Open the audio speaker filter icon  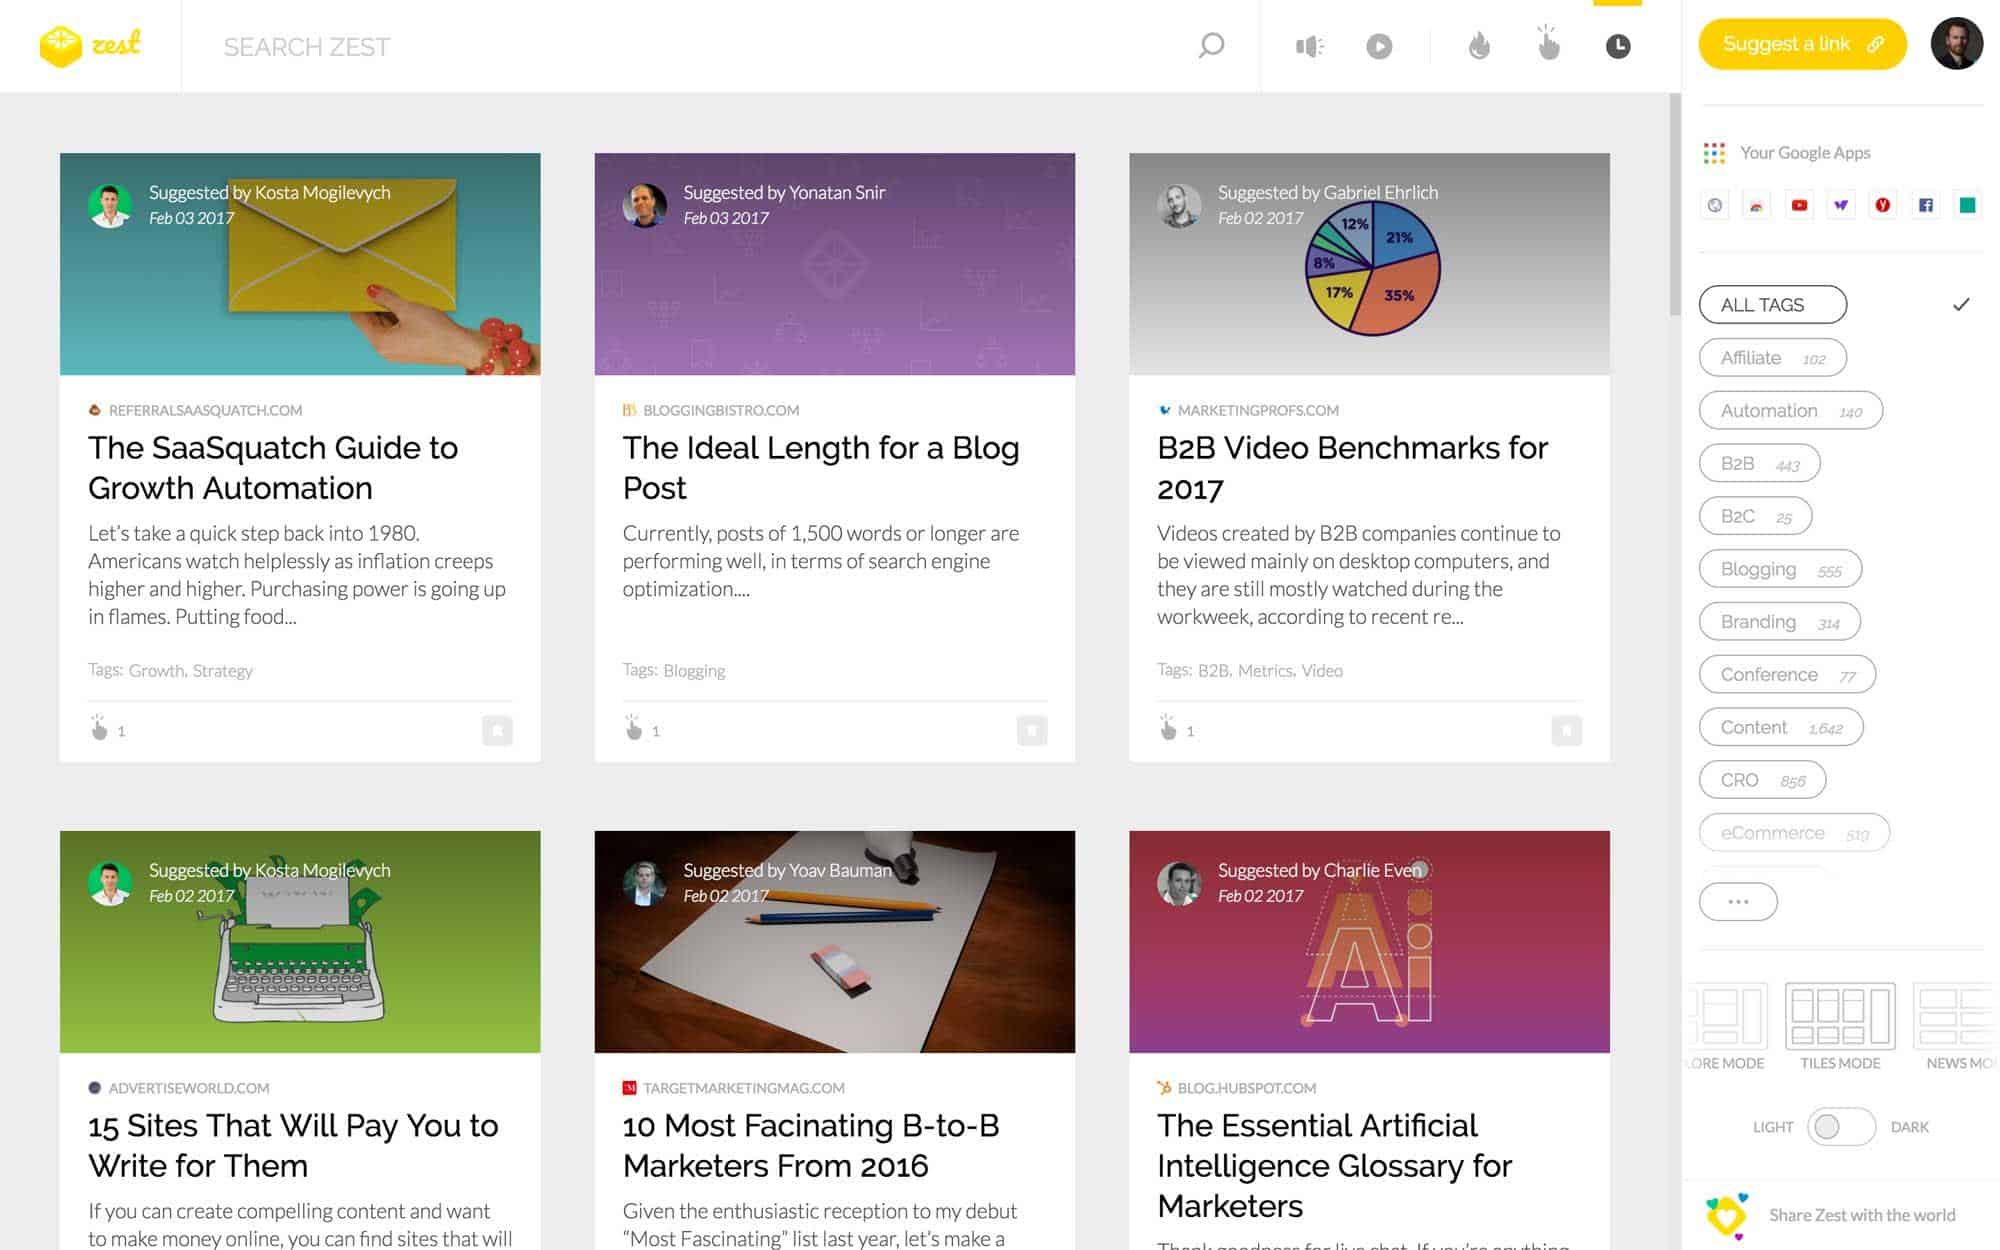pos(1310,46)
